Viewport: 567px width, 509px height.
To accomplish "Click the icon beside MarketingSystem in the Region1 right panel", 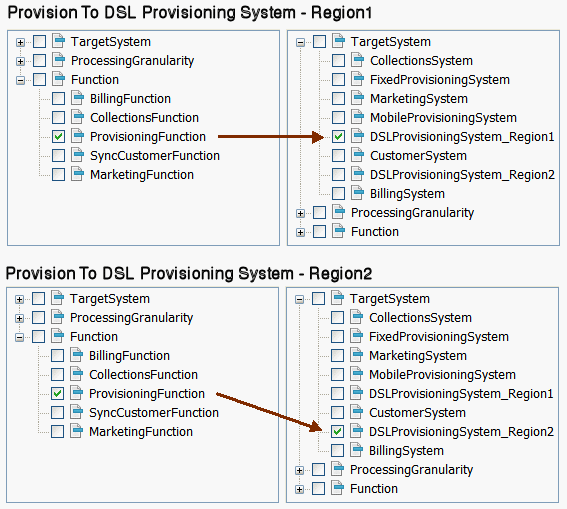I will click(357, 98).
